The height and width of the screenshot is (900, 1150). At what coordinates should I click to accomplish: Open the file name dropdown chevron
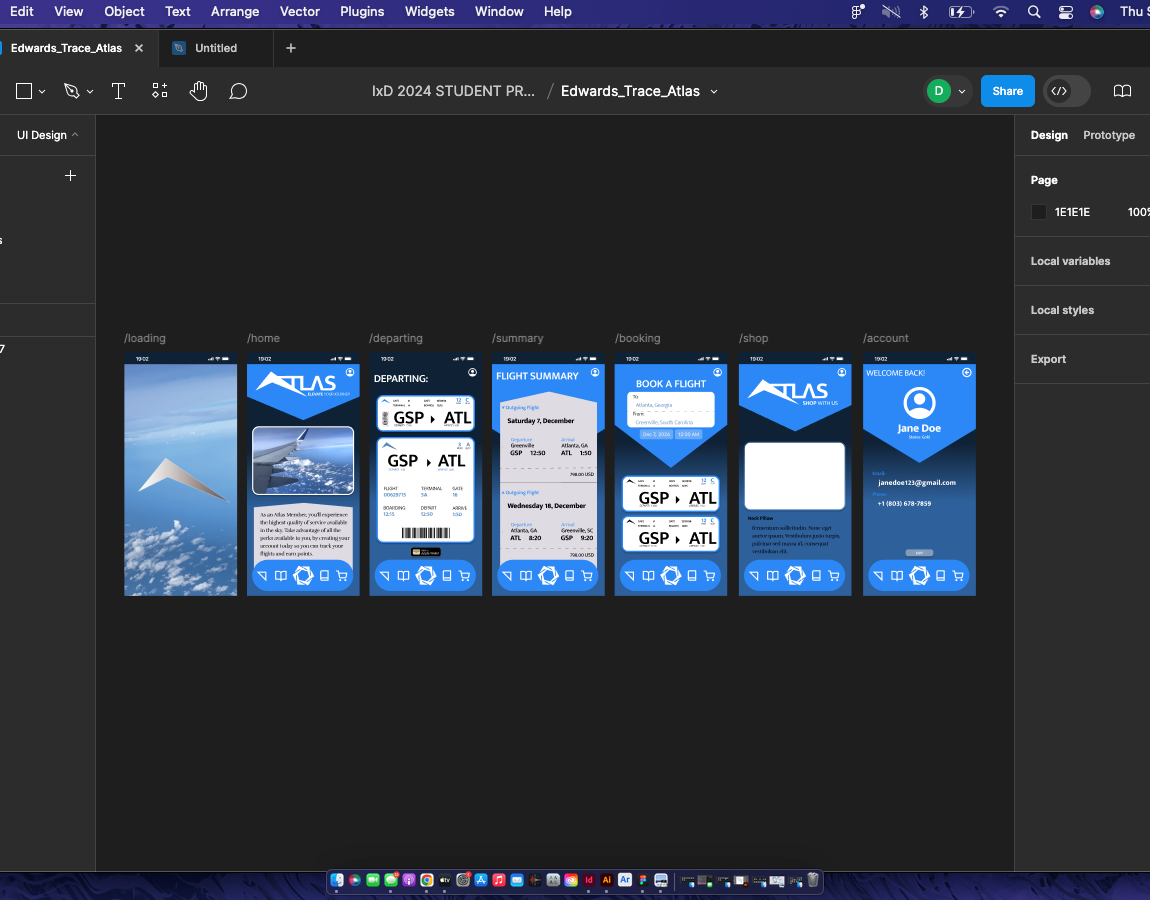pos(714,92)
